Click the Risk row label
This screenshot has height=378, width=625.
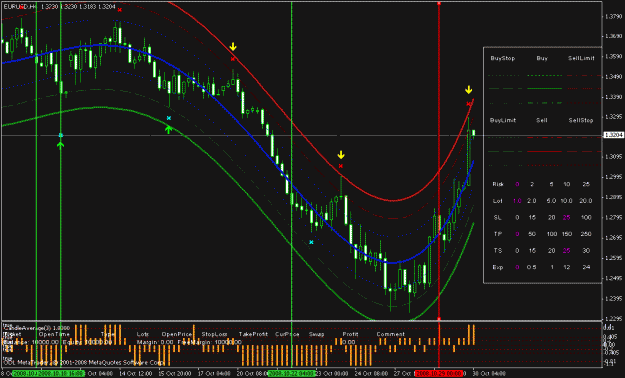point(498,184)
